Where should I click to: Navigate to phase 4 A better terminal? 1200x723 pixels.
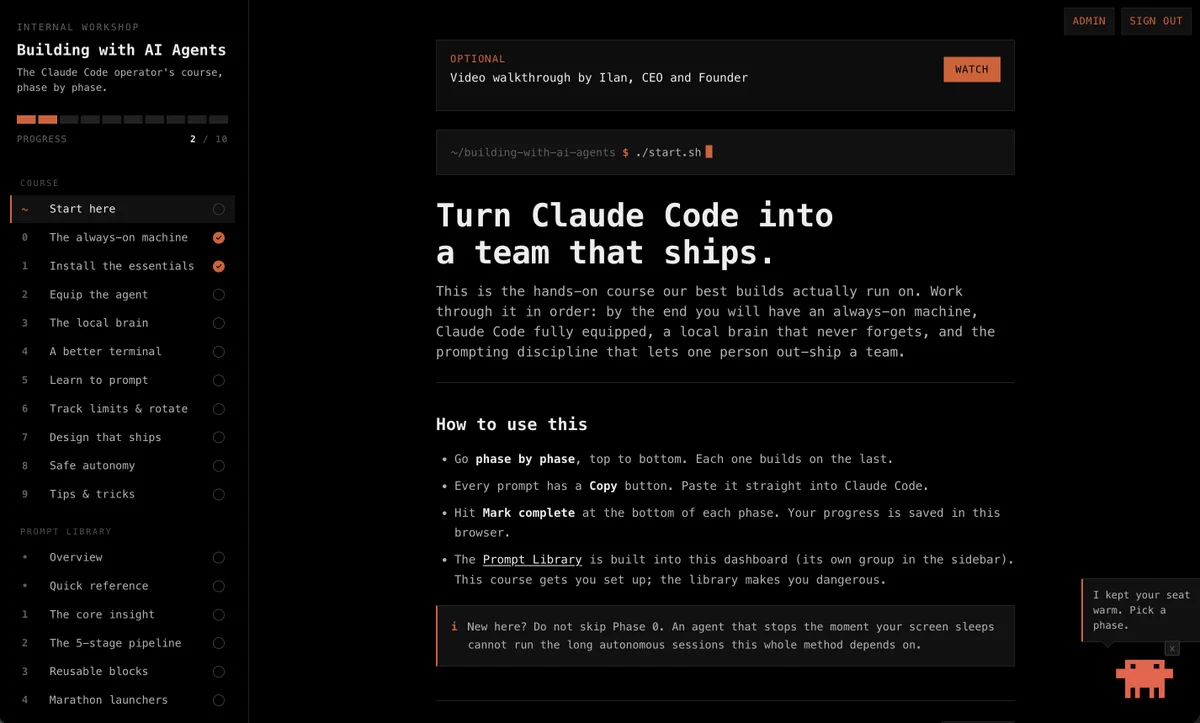tap(123, 352)
